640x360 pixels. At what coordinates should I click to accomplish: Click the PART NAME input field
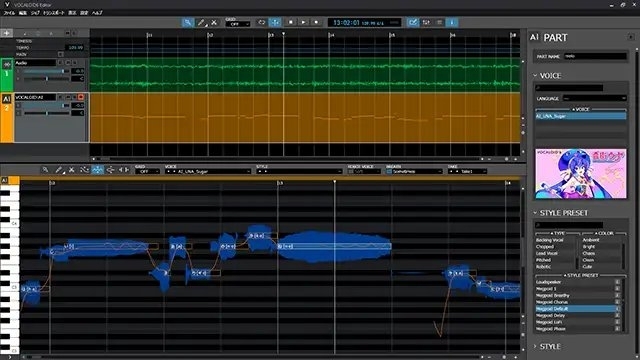tap(595, 56)
